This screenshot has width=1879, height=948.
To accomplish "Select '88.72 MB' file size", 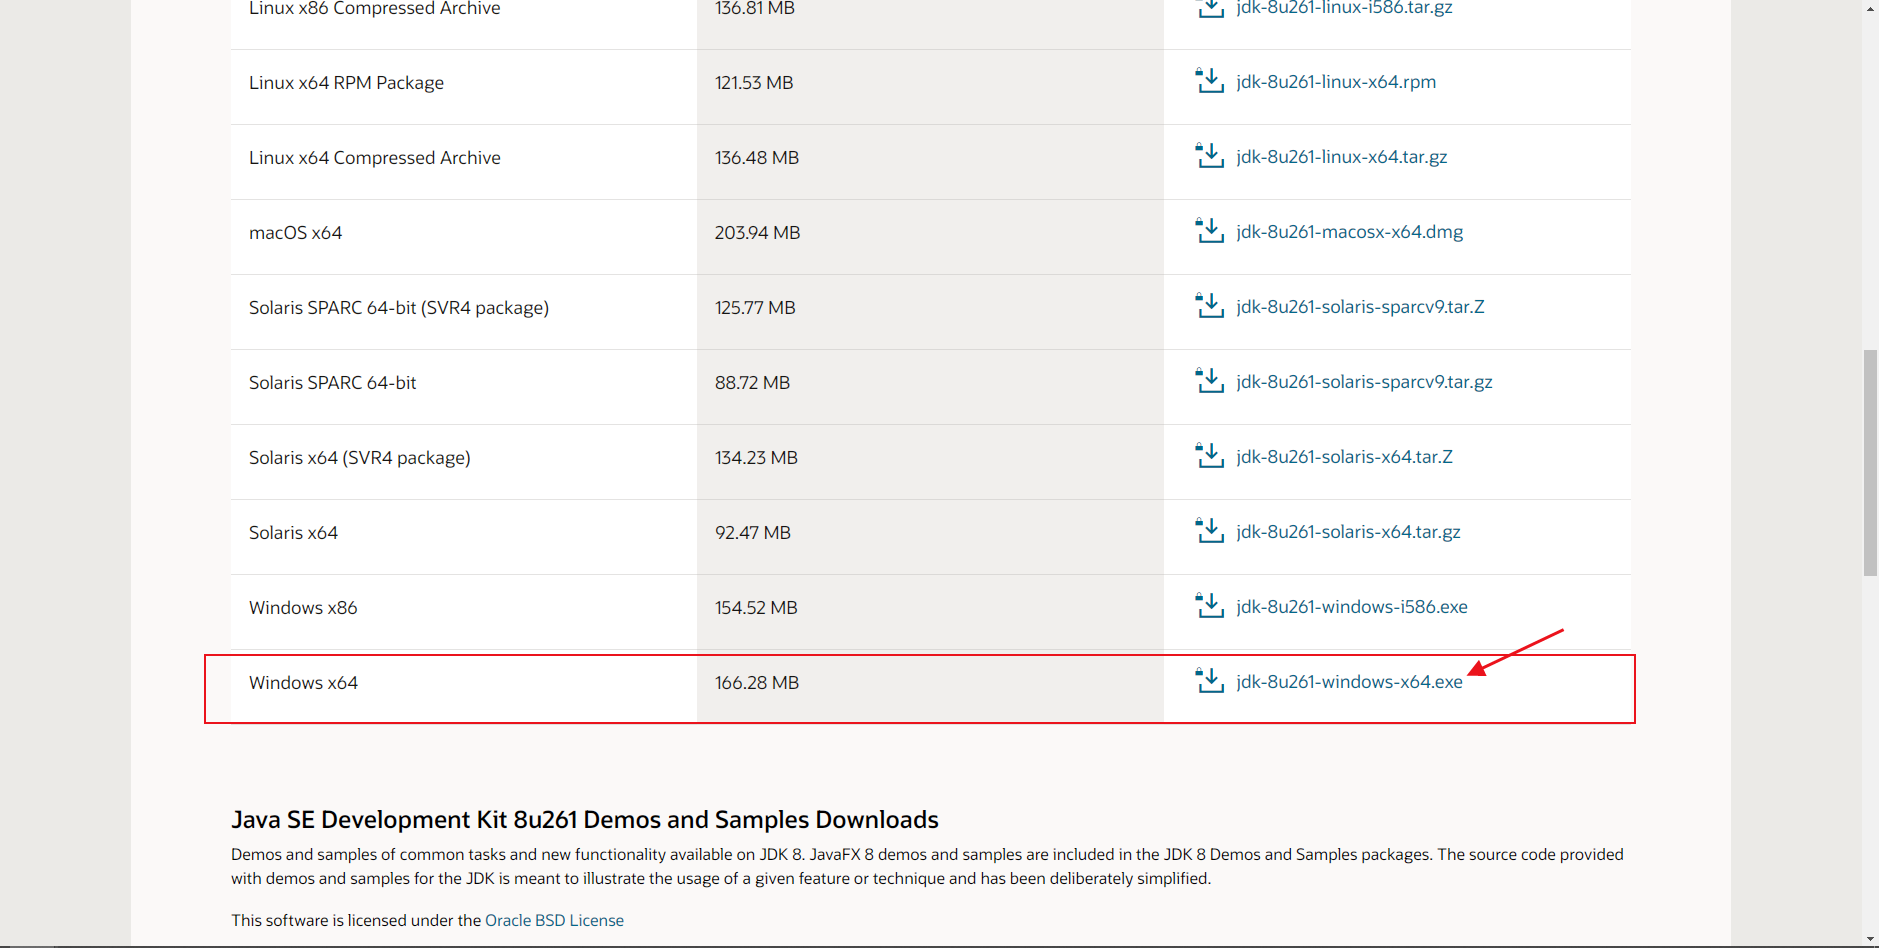I will point(752,383).
